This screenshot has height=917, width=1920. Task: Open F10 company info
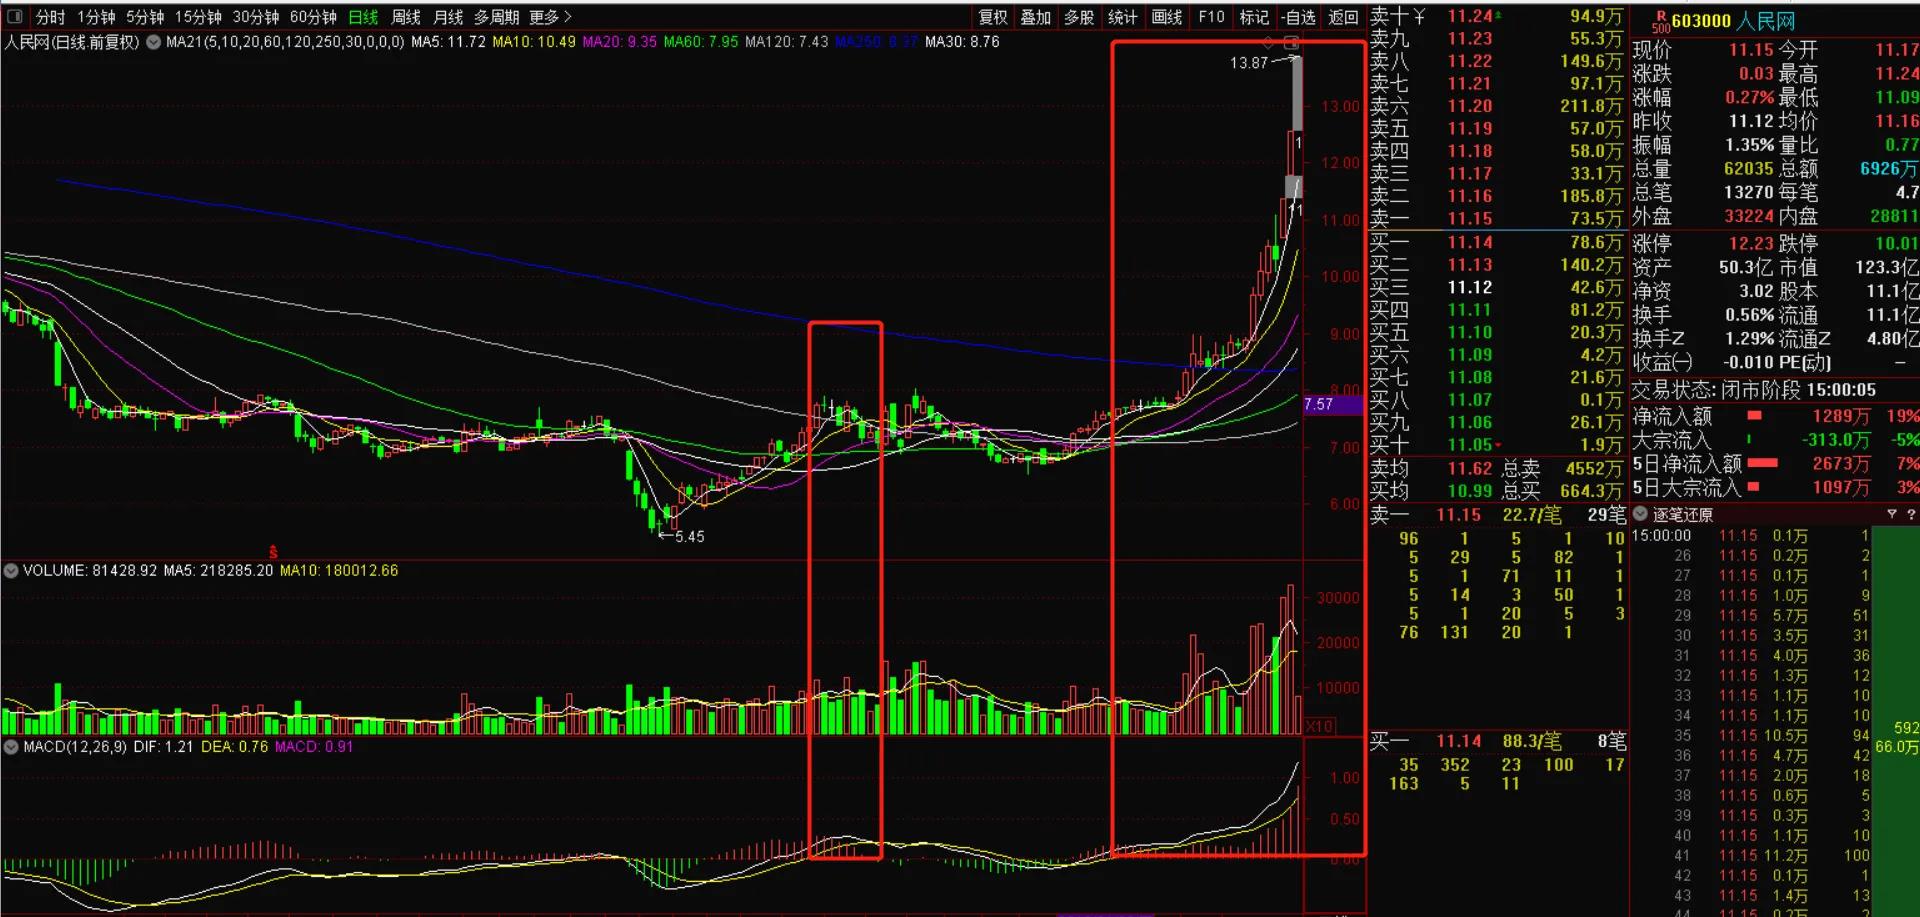(x=1211, y=17)
